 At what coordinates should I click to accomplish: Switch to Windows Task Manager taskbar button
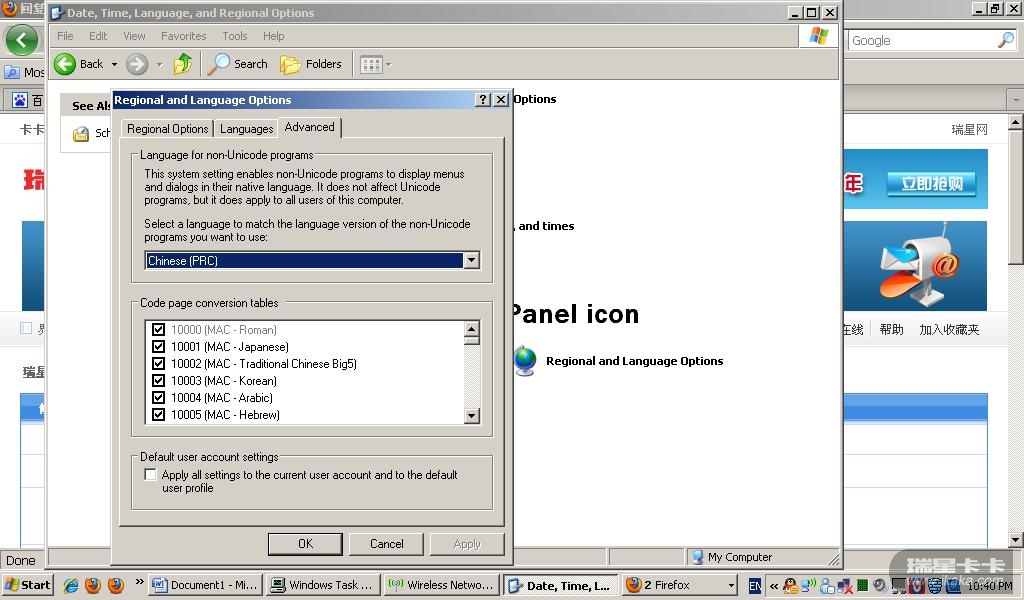pyautogui.click(x=323, y=585)
